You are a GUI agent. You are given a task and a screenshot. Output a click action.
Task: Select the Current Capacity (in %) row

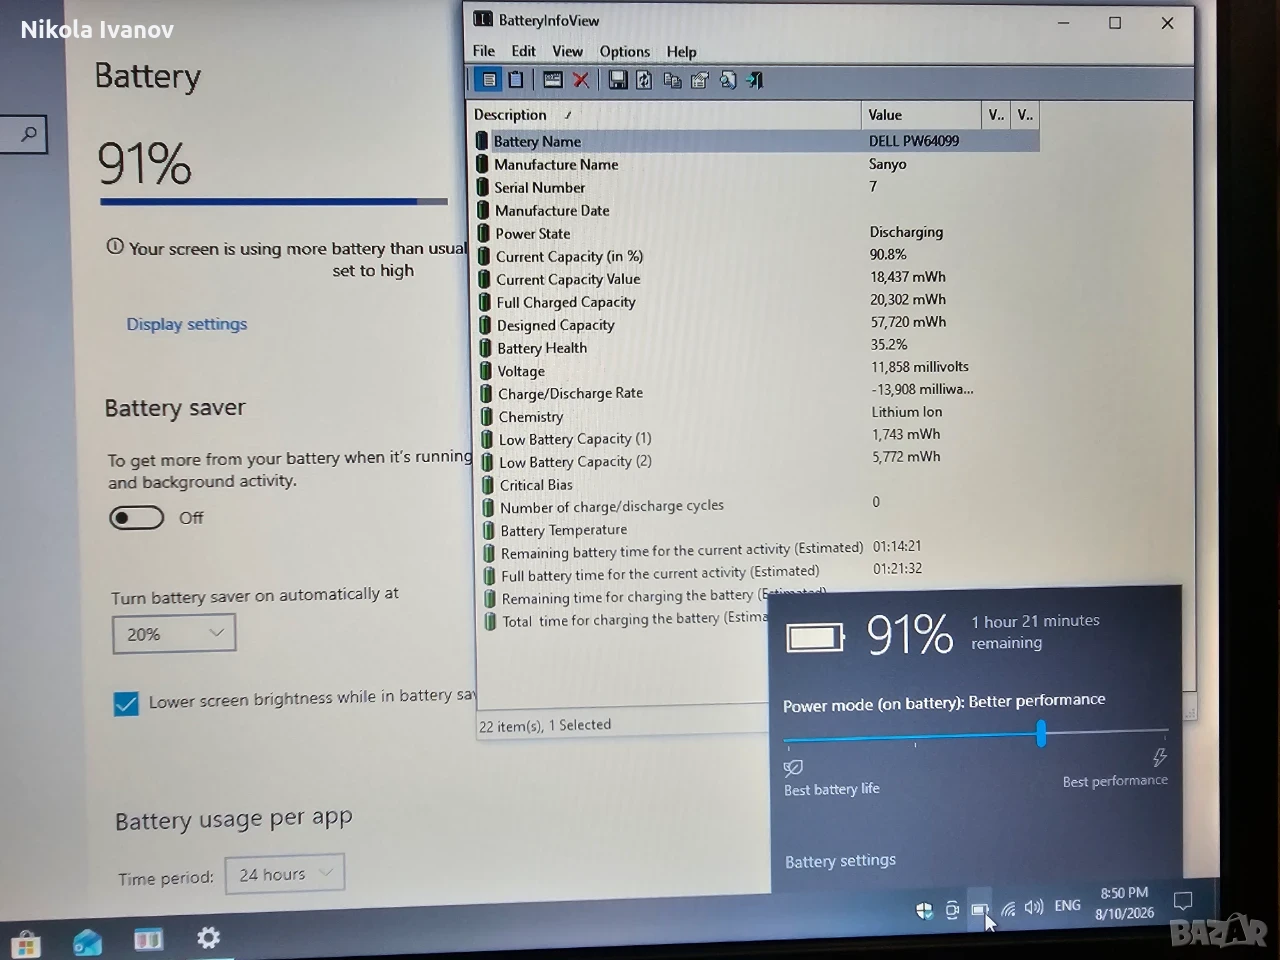758,256
